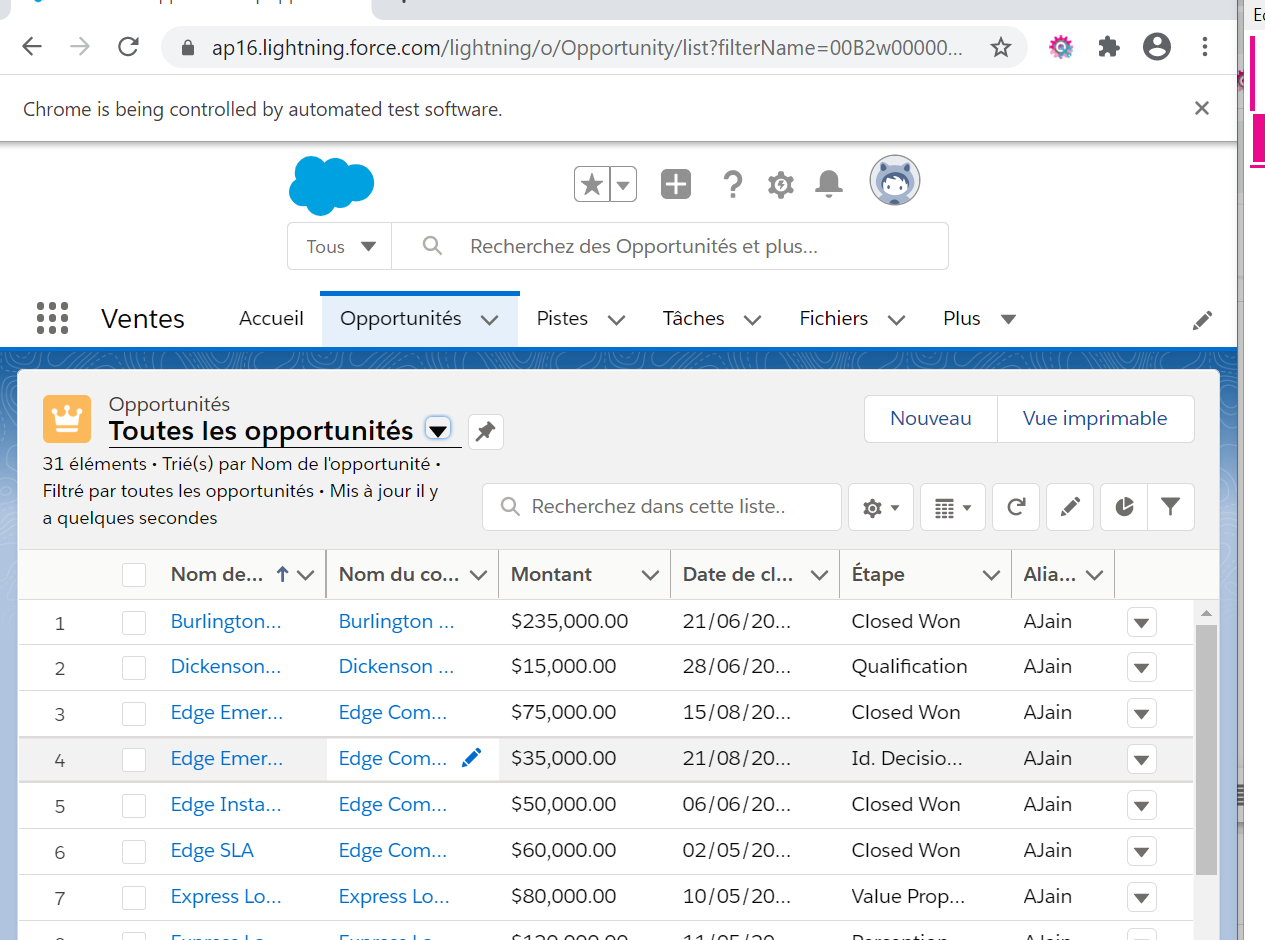This screenshot has width=1265, height=940.
Task: Select the Dickenson row checkbox
Action: click(134, 668)
